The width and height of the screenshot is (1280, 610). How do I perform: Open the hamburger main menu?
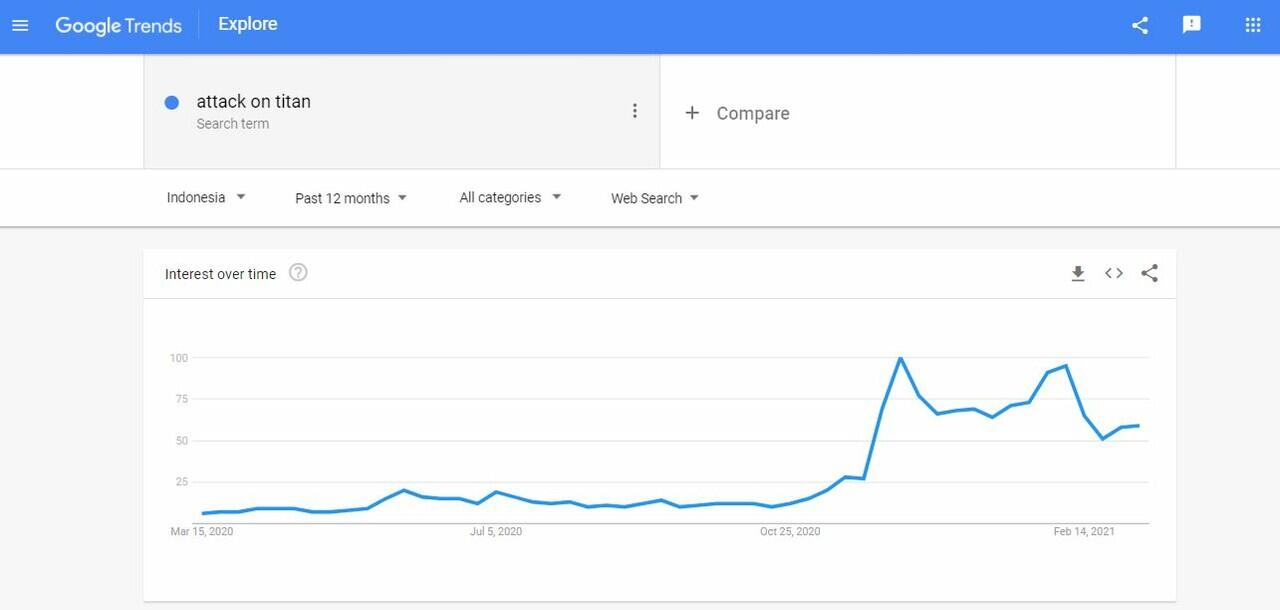(20, 25)
